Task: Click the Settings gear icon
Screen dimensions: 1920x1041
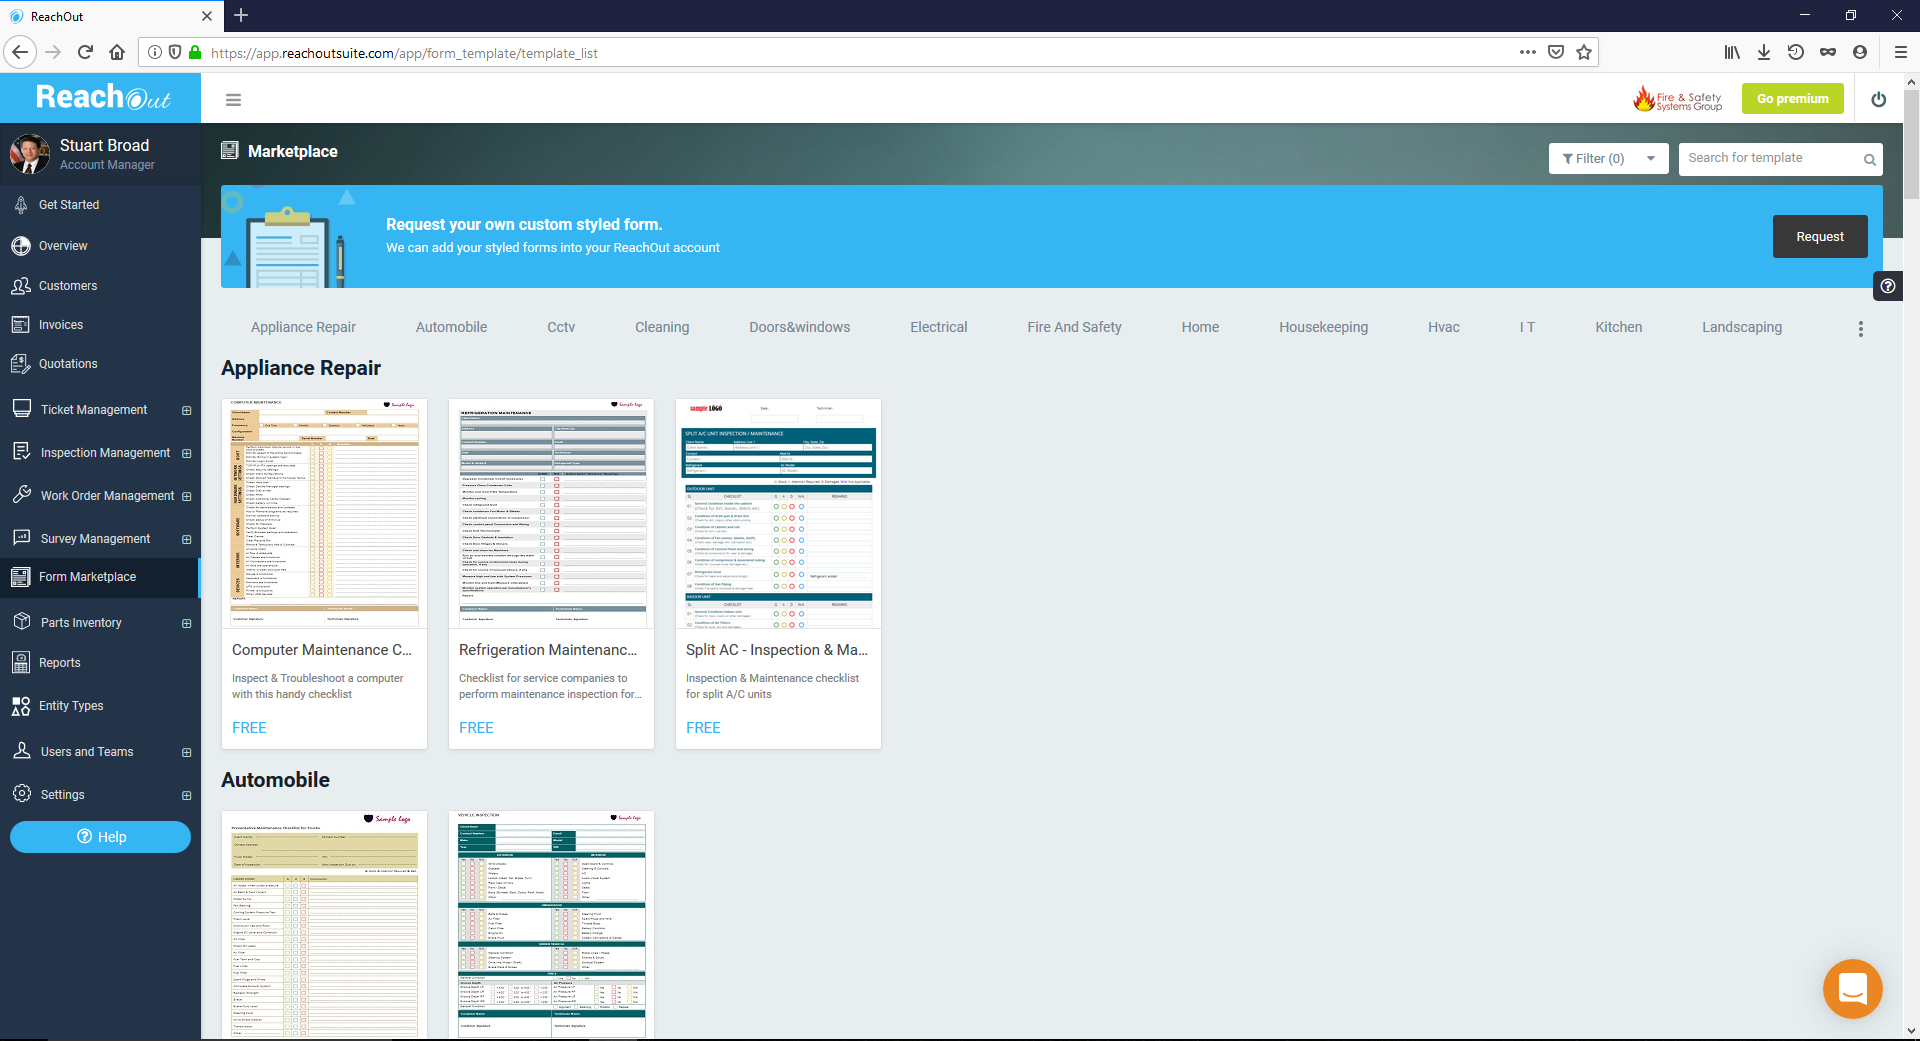Action: pos(22,793)
